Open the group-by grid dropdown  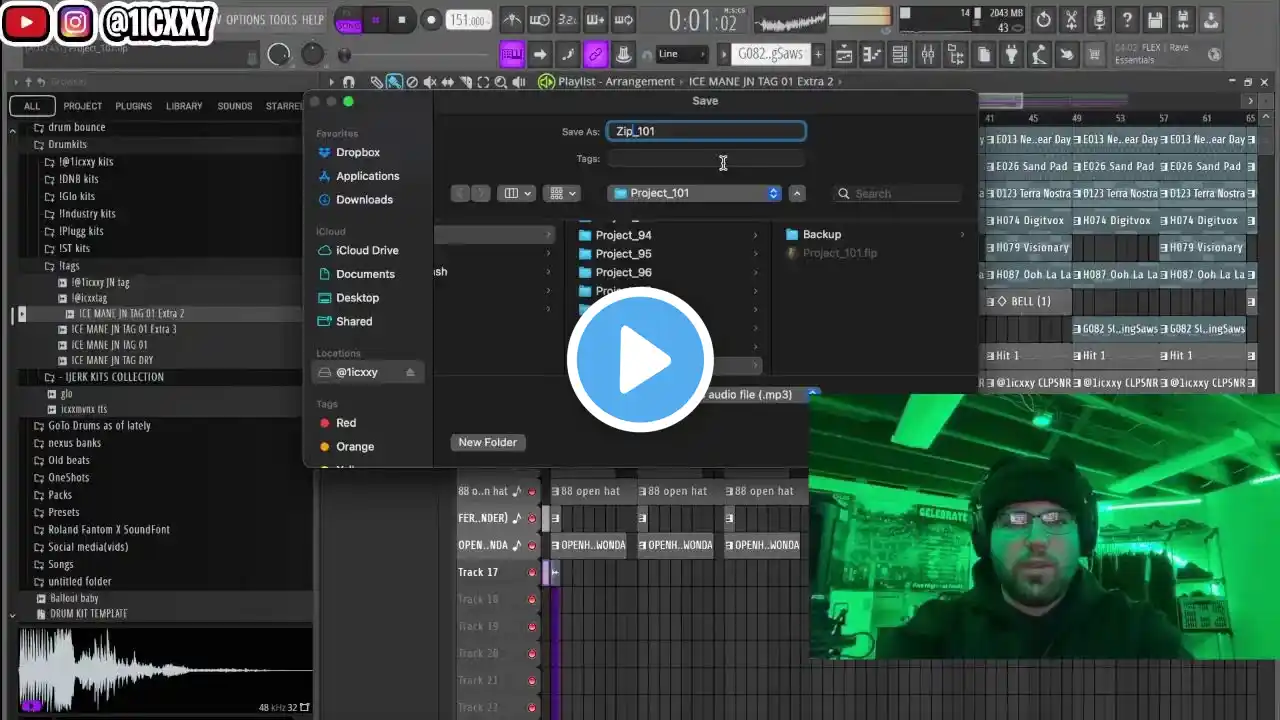[561, 193]
